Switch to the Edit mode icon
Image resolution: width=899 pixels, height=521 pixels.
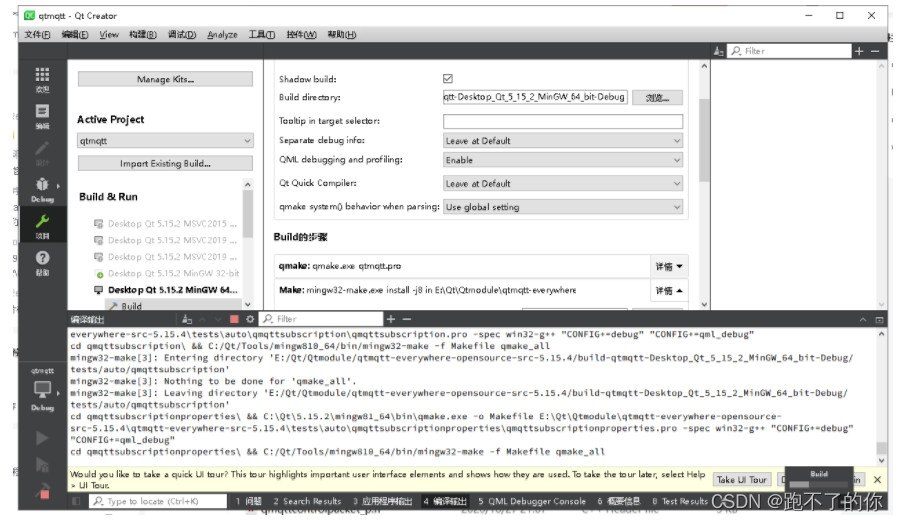(x=42, y=116)
